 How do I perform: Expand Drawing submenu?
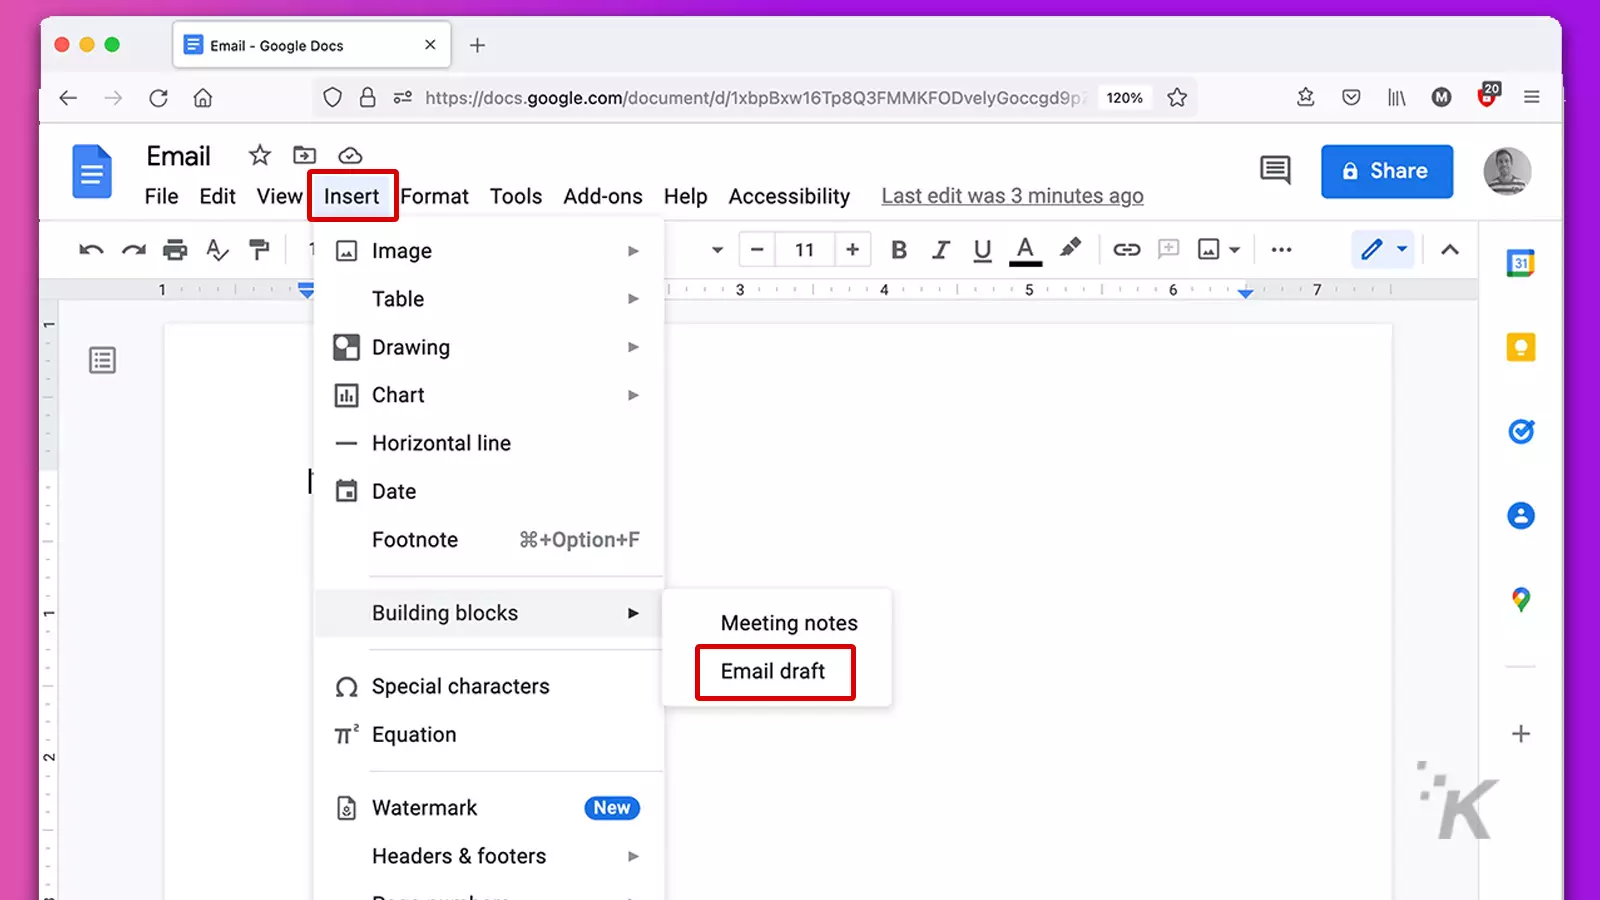coord(488,347)
